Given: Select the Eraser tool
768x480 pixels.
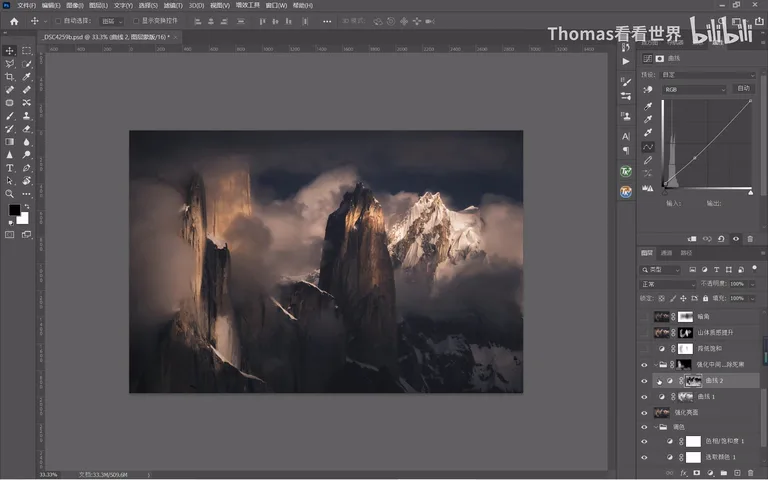Looking at the screenshot, I should pyautogui.click(x=26, y=129).
